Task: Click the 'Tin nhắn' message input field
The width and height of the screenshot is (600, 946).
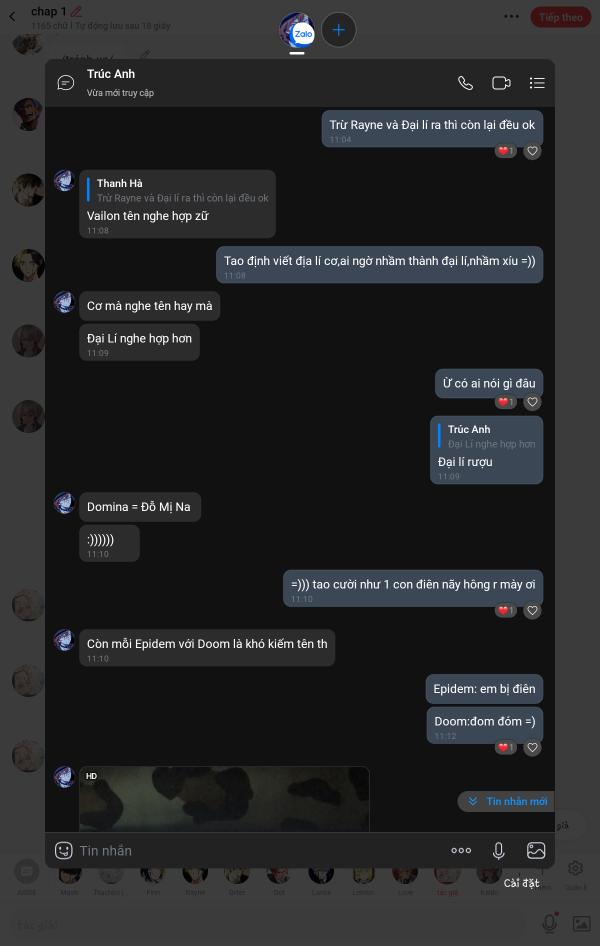Action: pos(259,850)
